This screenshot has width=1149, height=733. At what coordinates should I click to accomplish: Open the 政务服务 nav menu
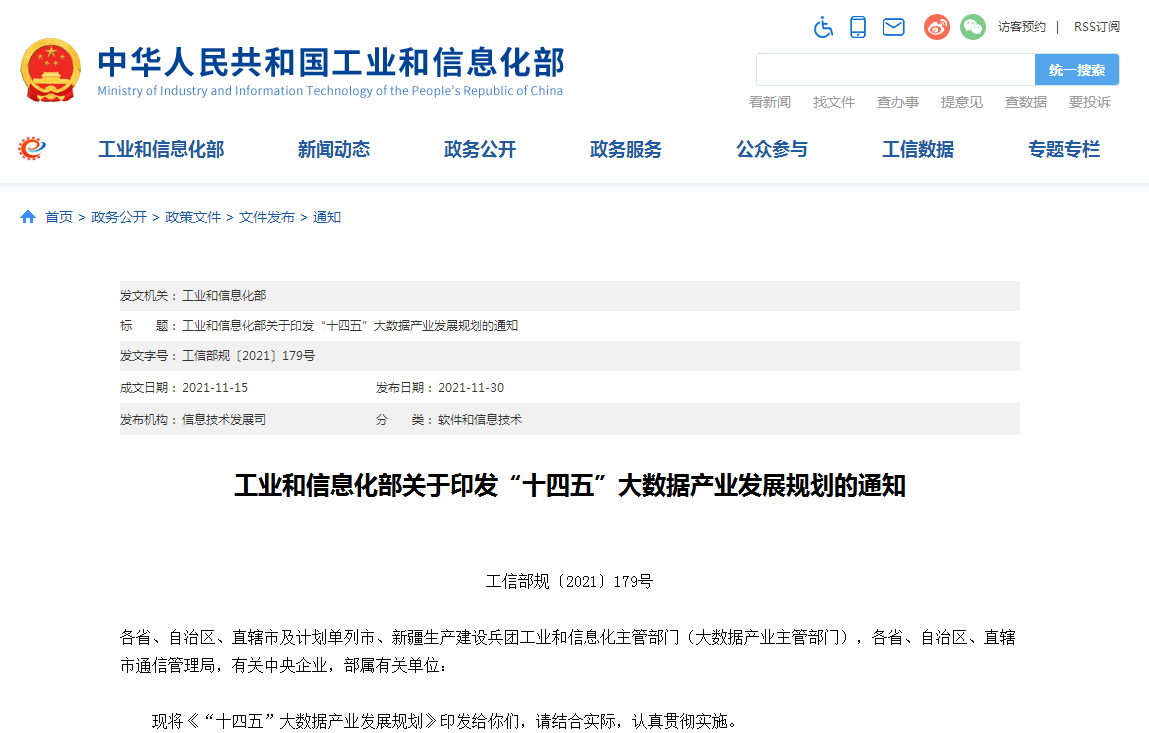coord(626,150)
